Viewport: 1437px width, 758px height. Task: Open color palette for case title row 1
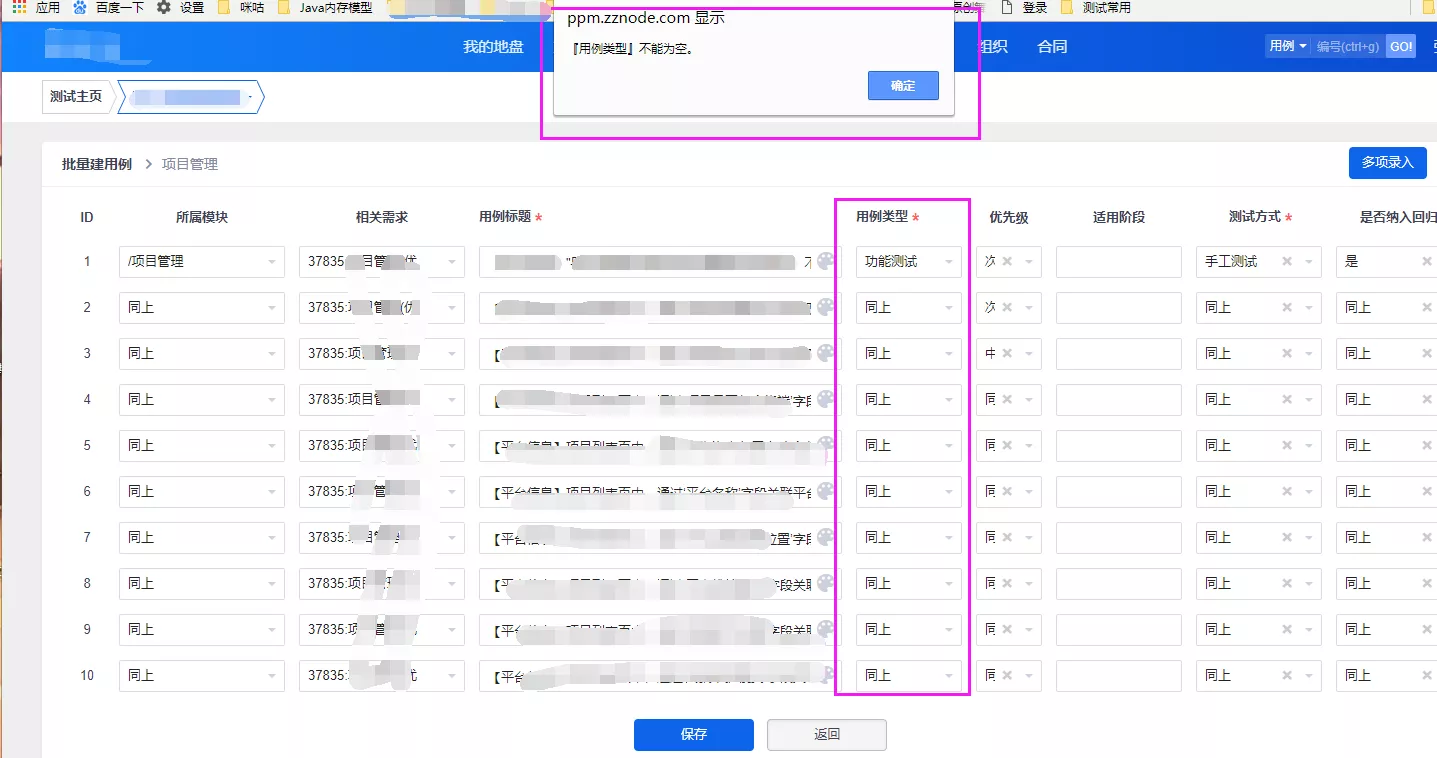825,261
